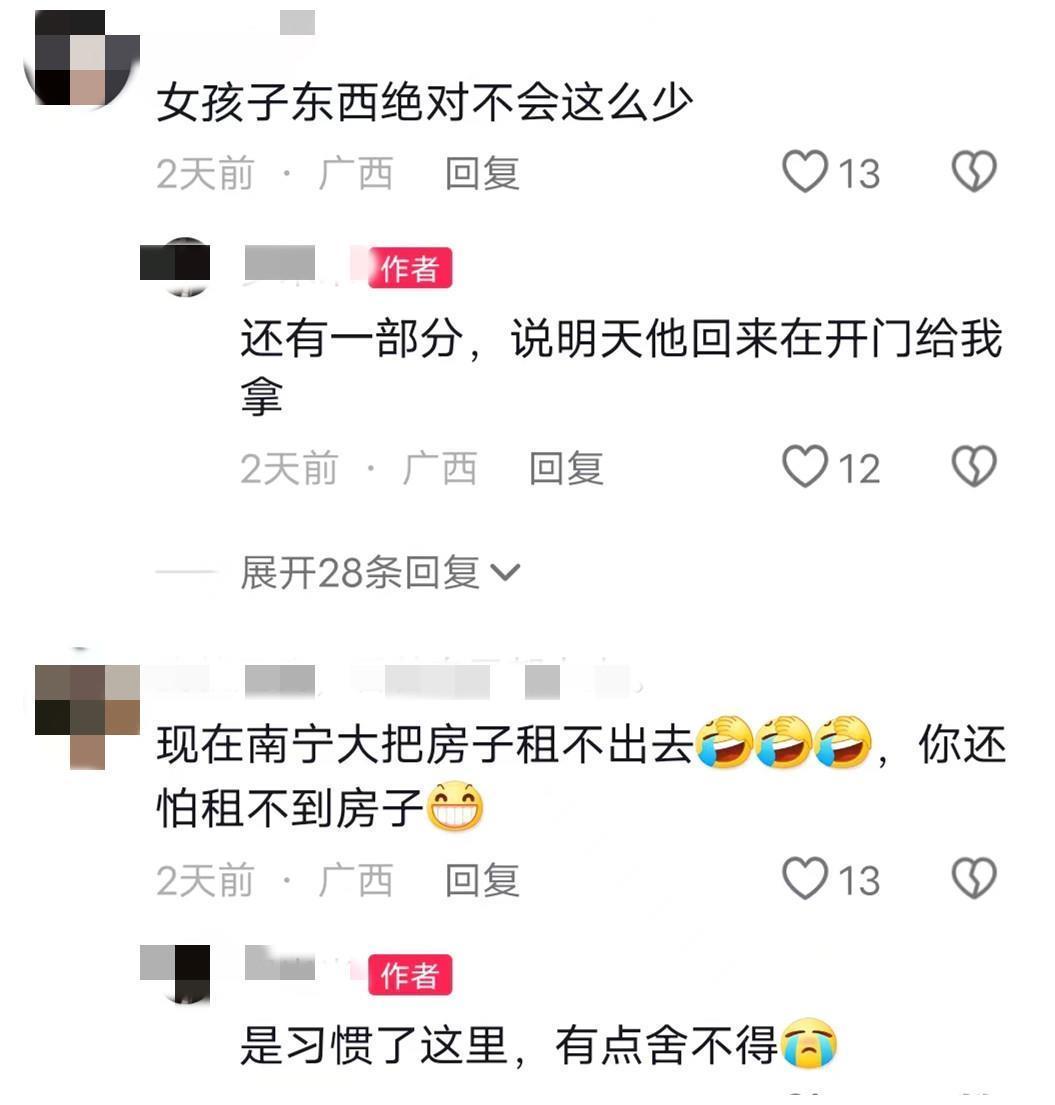Tap the 作者 badge above 是习惯了这里
Viewport: 1055px width, 1105px height.
tap(409, 975)
